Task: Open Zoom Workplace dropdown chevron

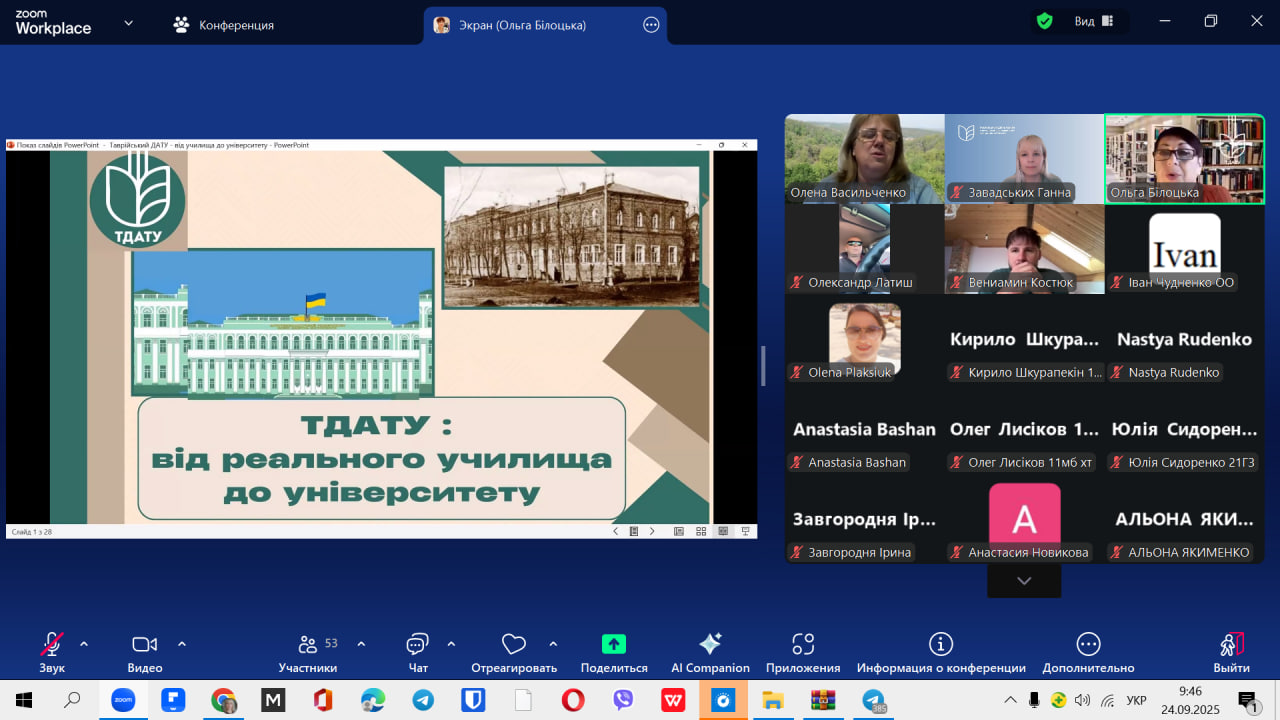Action: 128,23
